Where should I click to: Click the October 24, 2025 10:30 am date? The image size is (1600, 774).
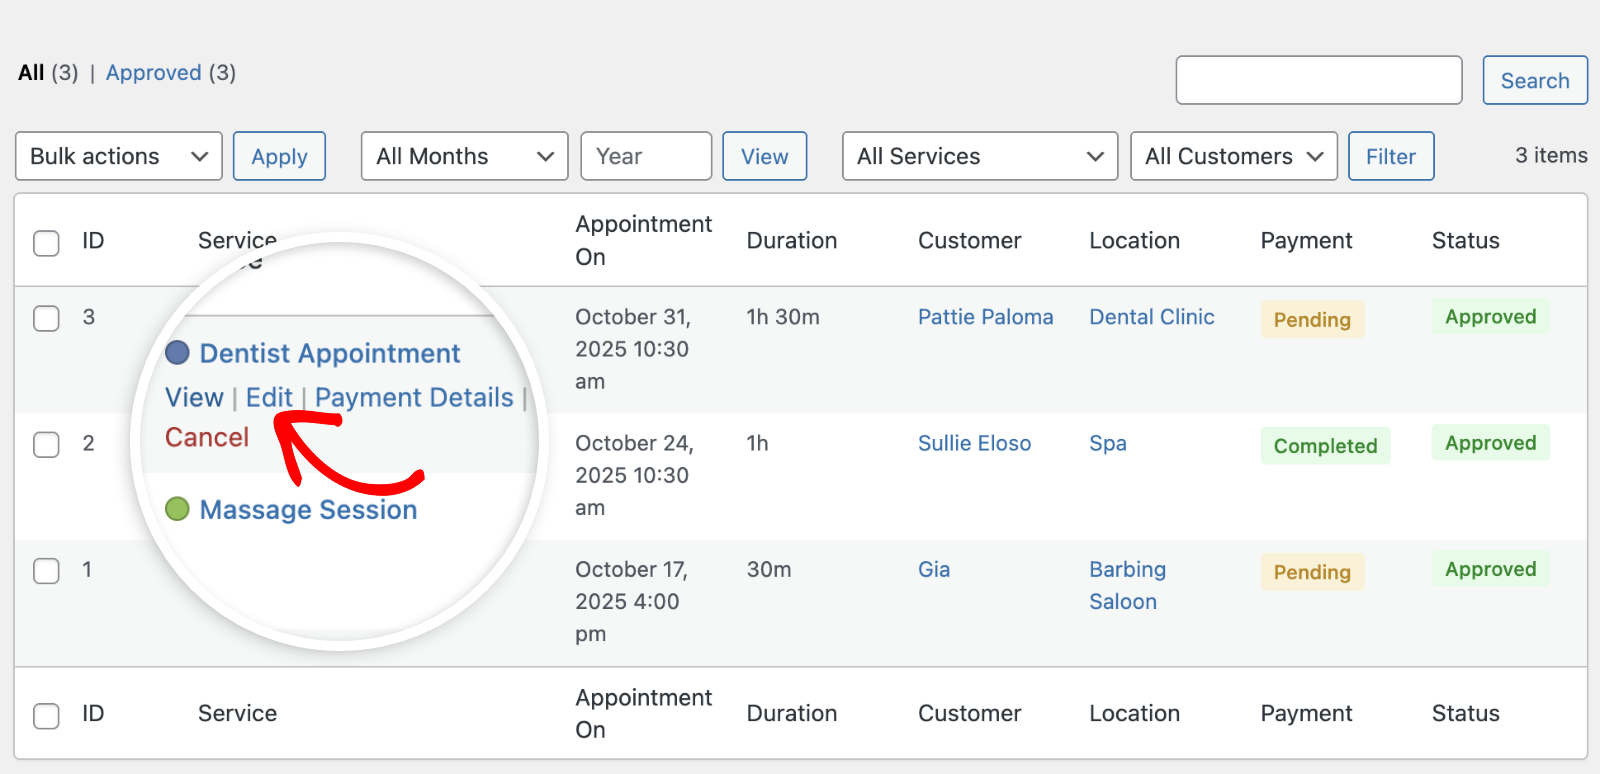click(x=634, y=475)
